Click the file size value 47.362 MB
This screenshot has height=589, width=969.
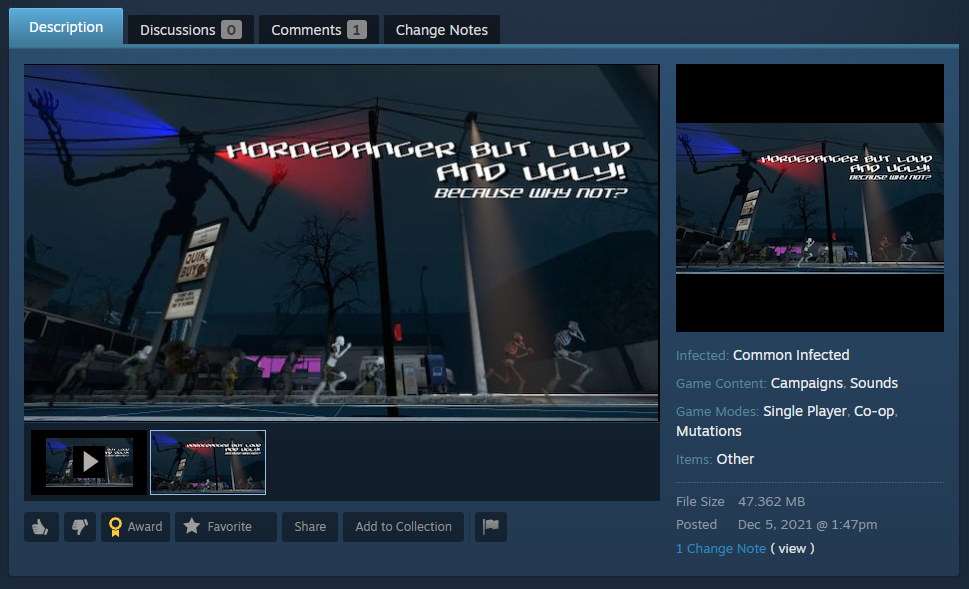click(x=771, y=501)
